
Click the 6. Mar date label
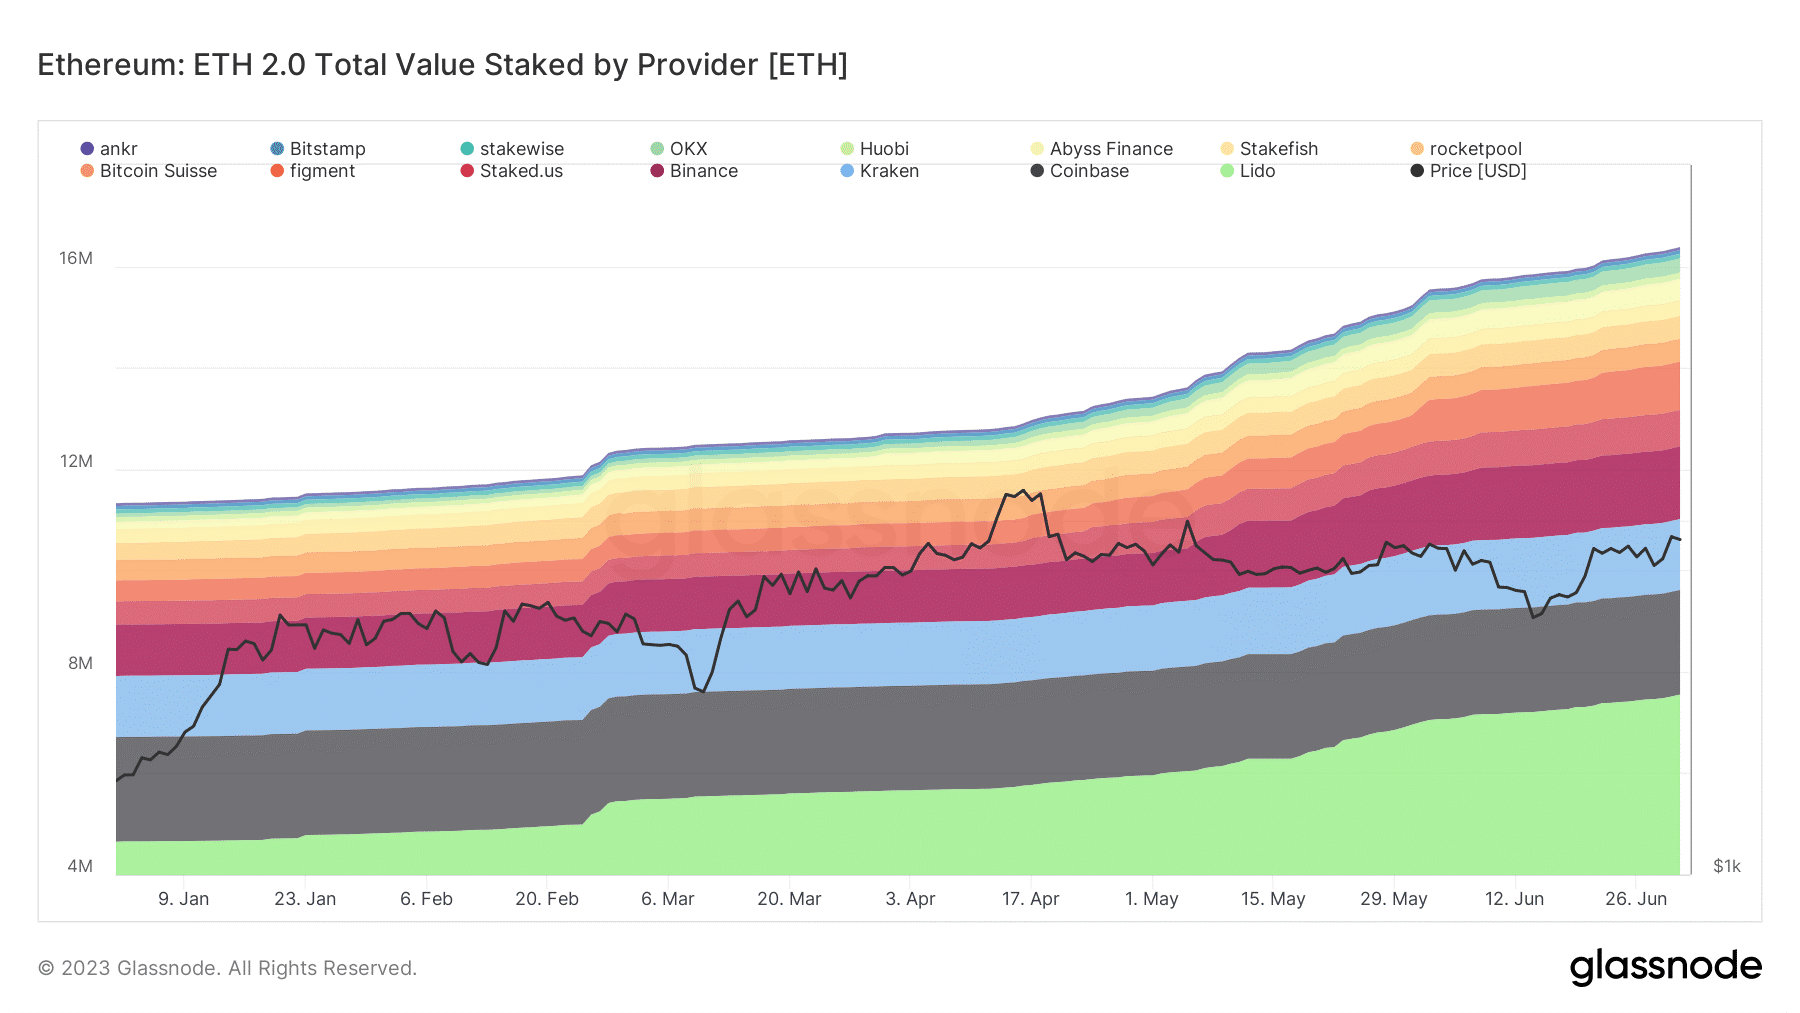668,899
